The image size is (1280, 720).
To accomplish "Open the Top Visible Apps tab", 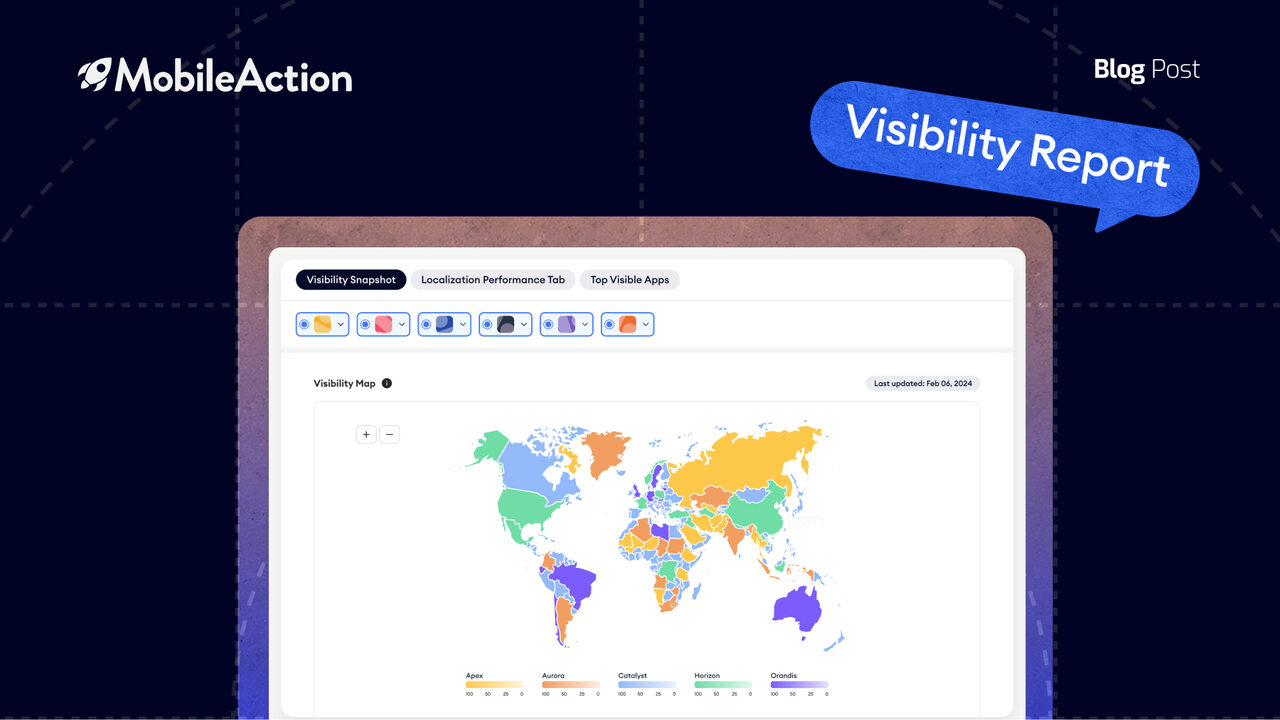I will click(630, 280).
